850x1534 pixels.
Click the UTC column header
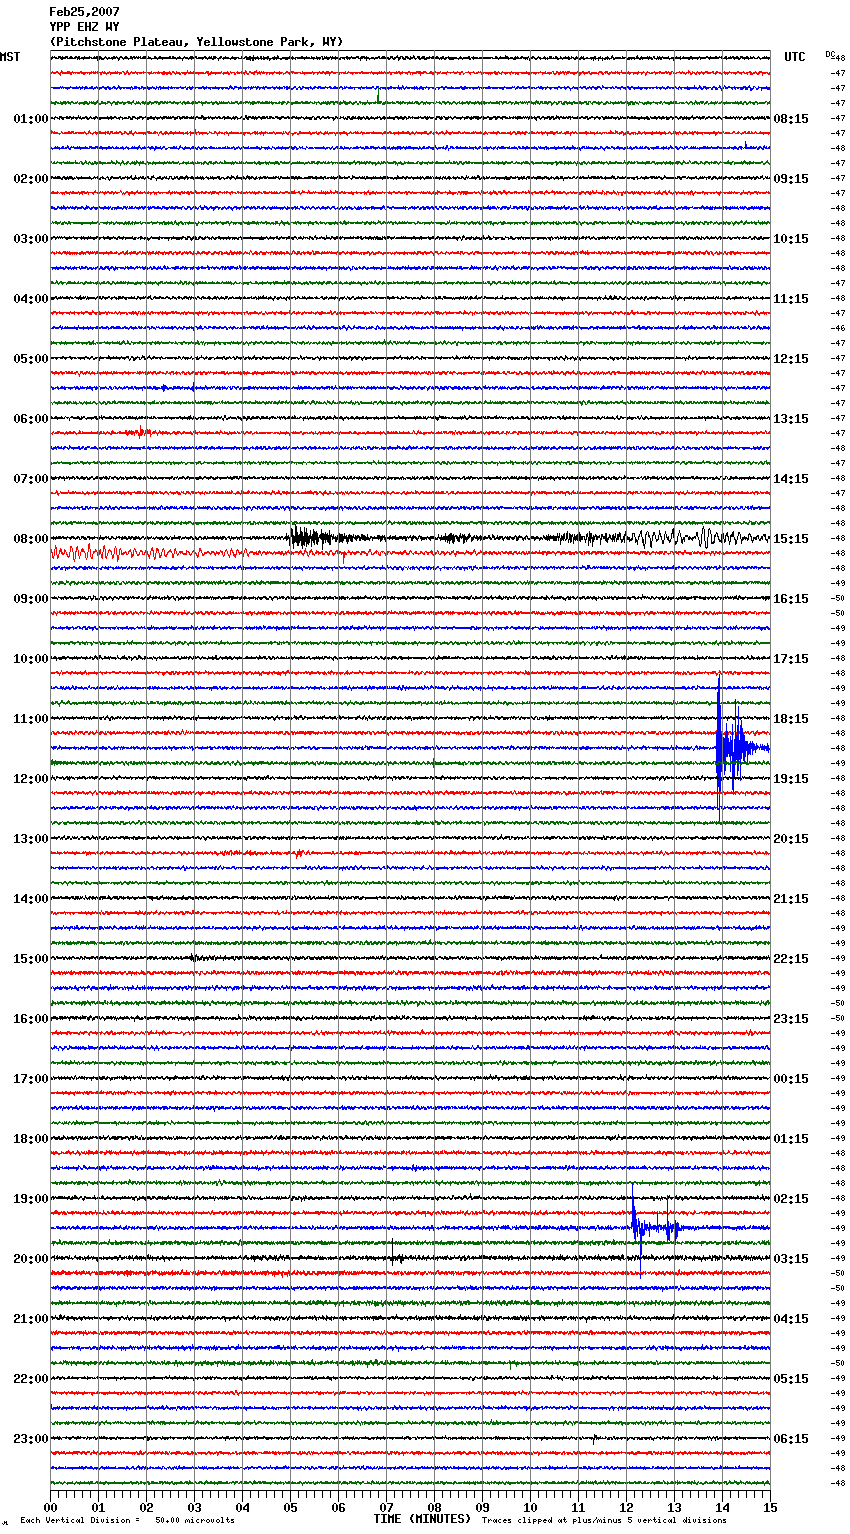coord(795,57)
